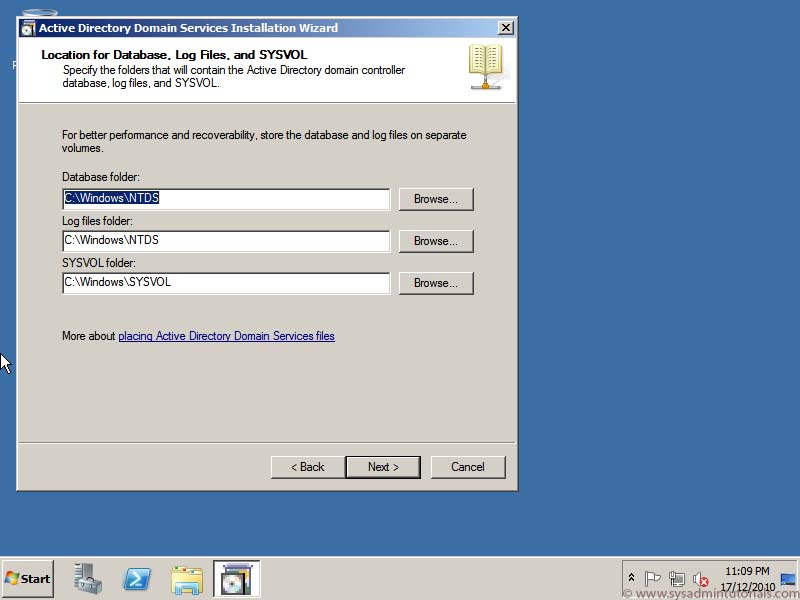This screenshot has height=600, width=800.
Task: Open placing Active Directory Domain Services files link
Action: 227,336
